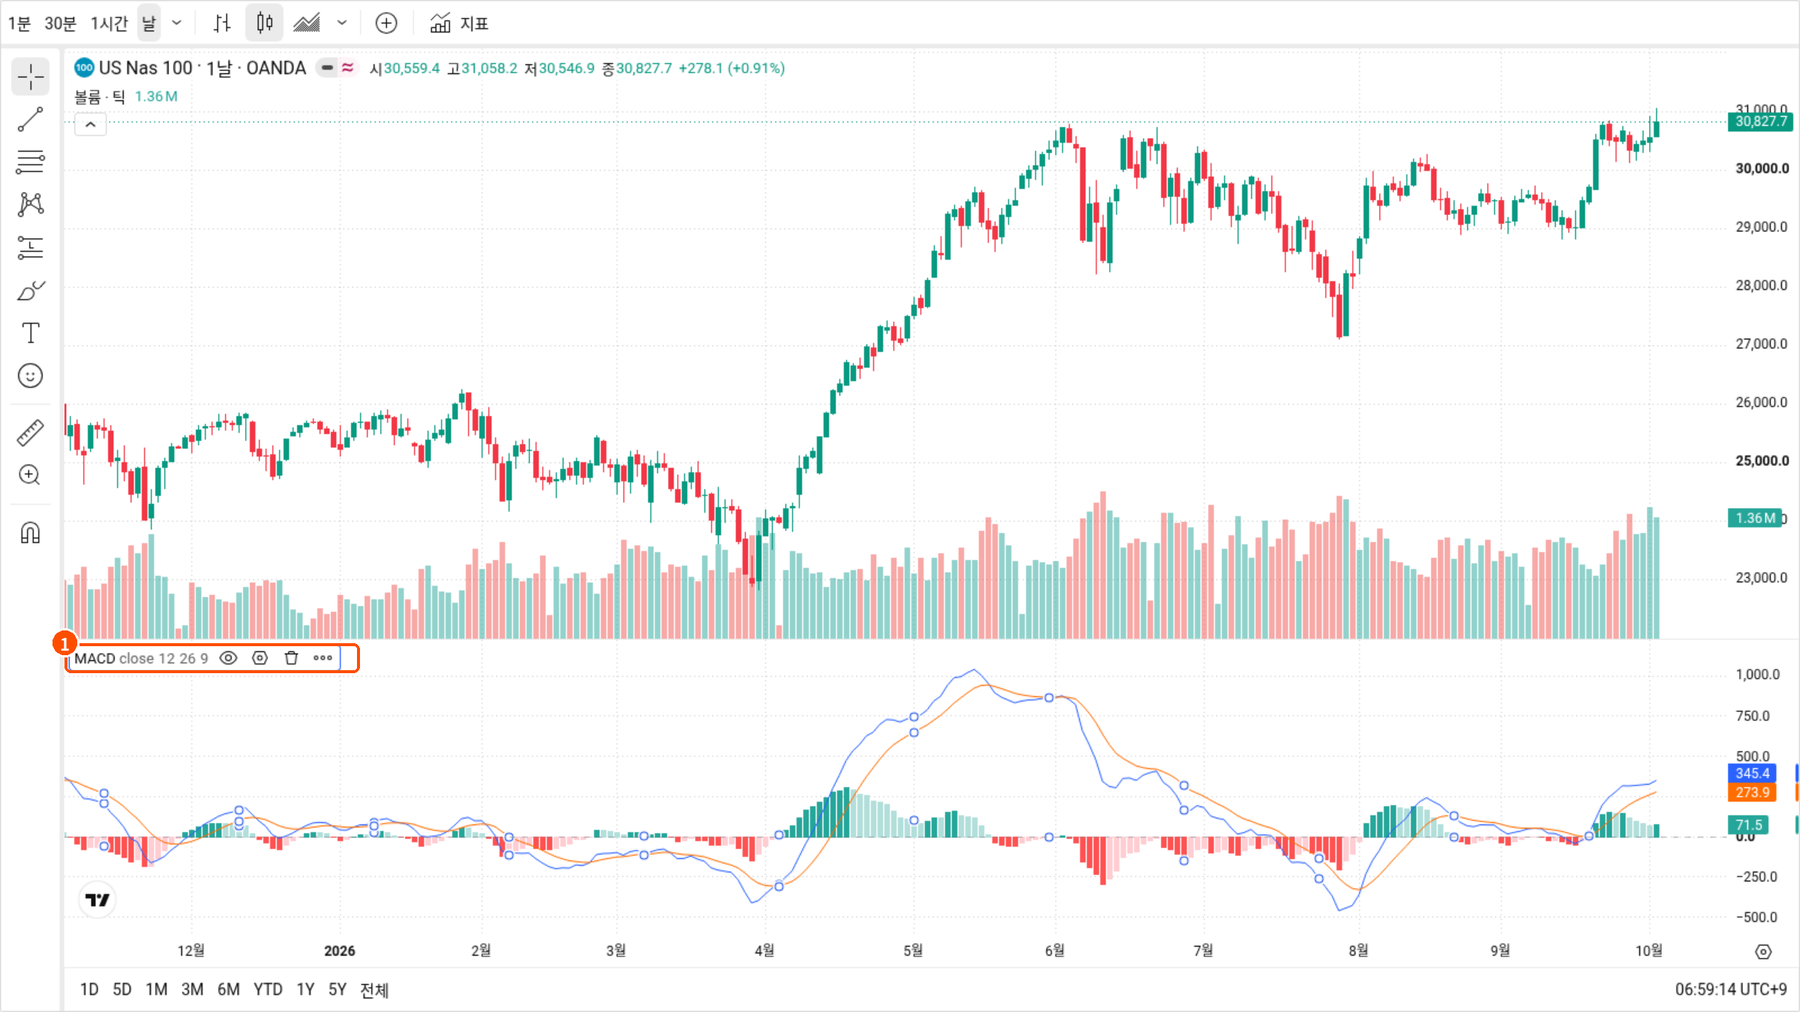Screen dimensions: 1800x1012
Task: Select the crosshair cursor tool
Action: 31,77
